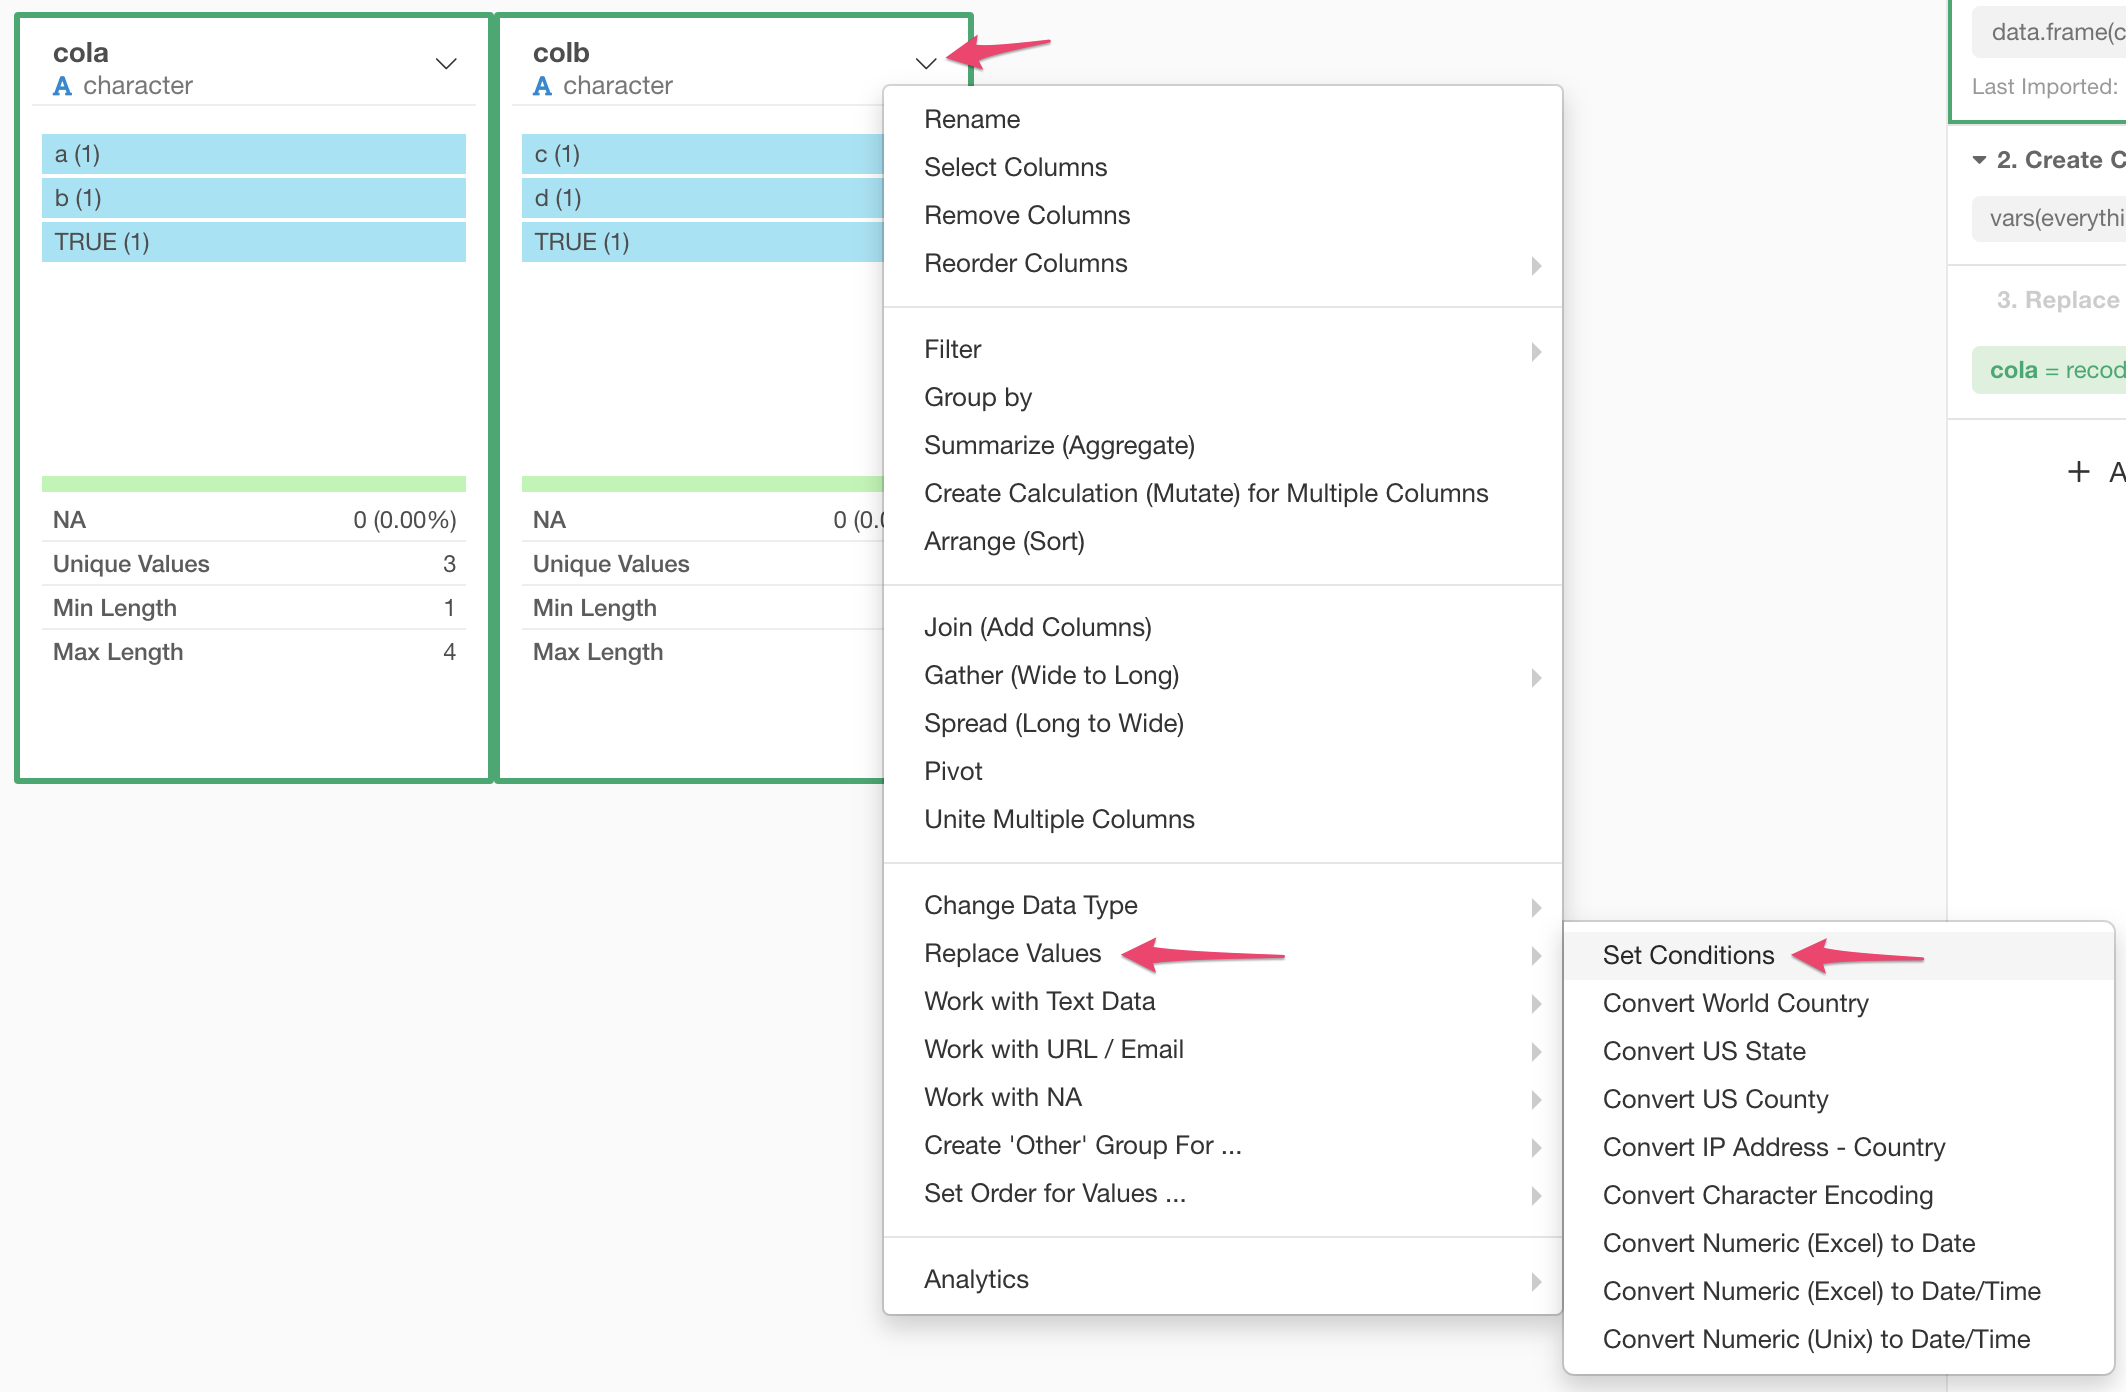This screenshot has width=2126, height=1392.
Task: Select 'Convert US State' option
Action: tap(1705, 1051)
